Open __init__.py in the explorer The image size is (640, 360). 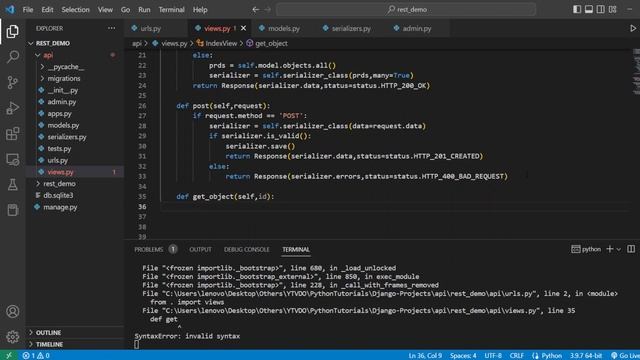(x=75, y=90)
